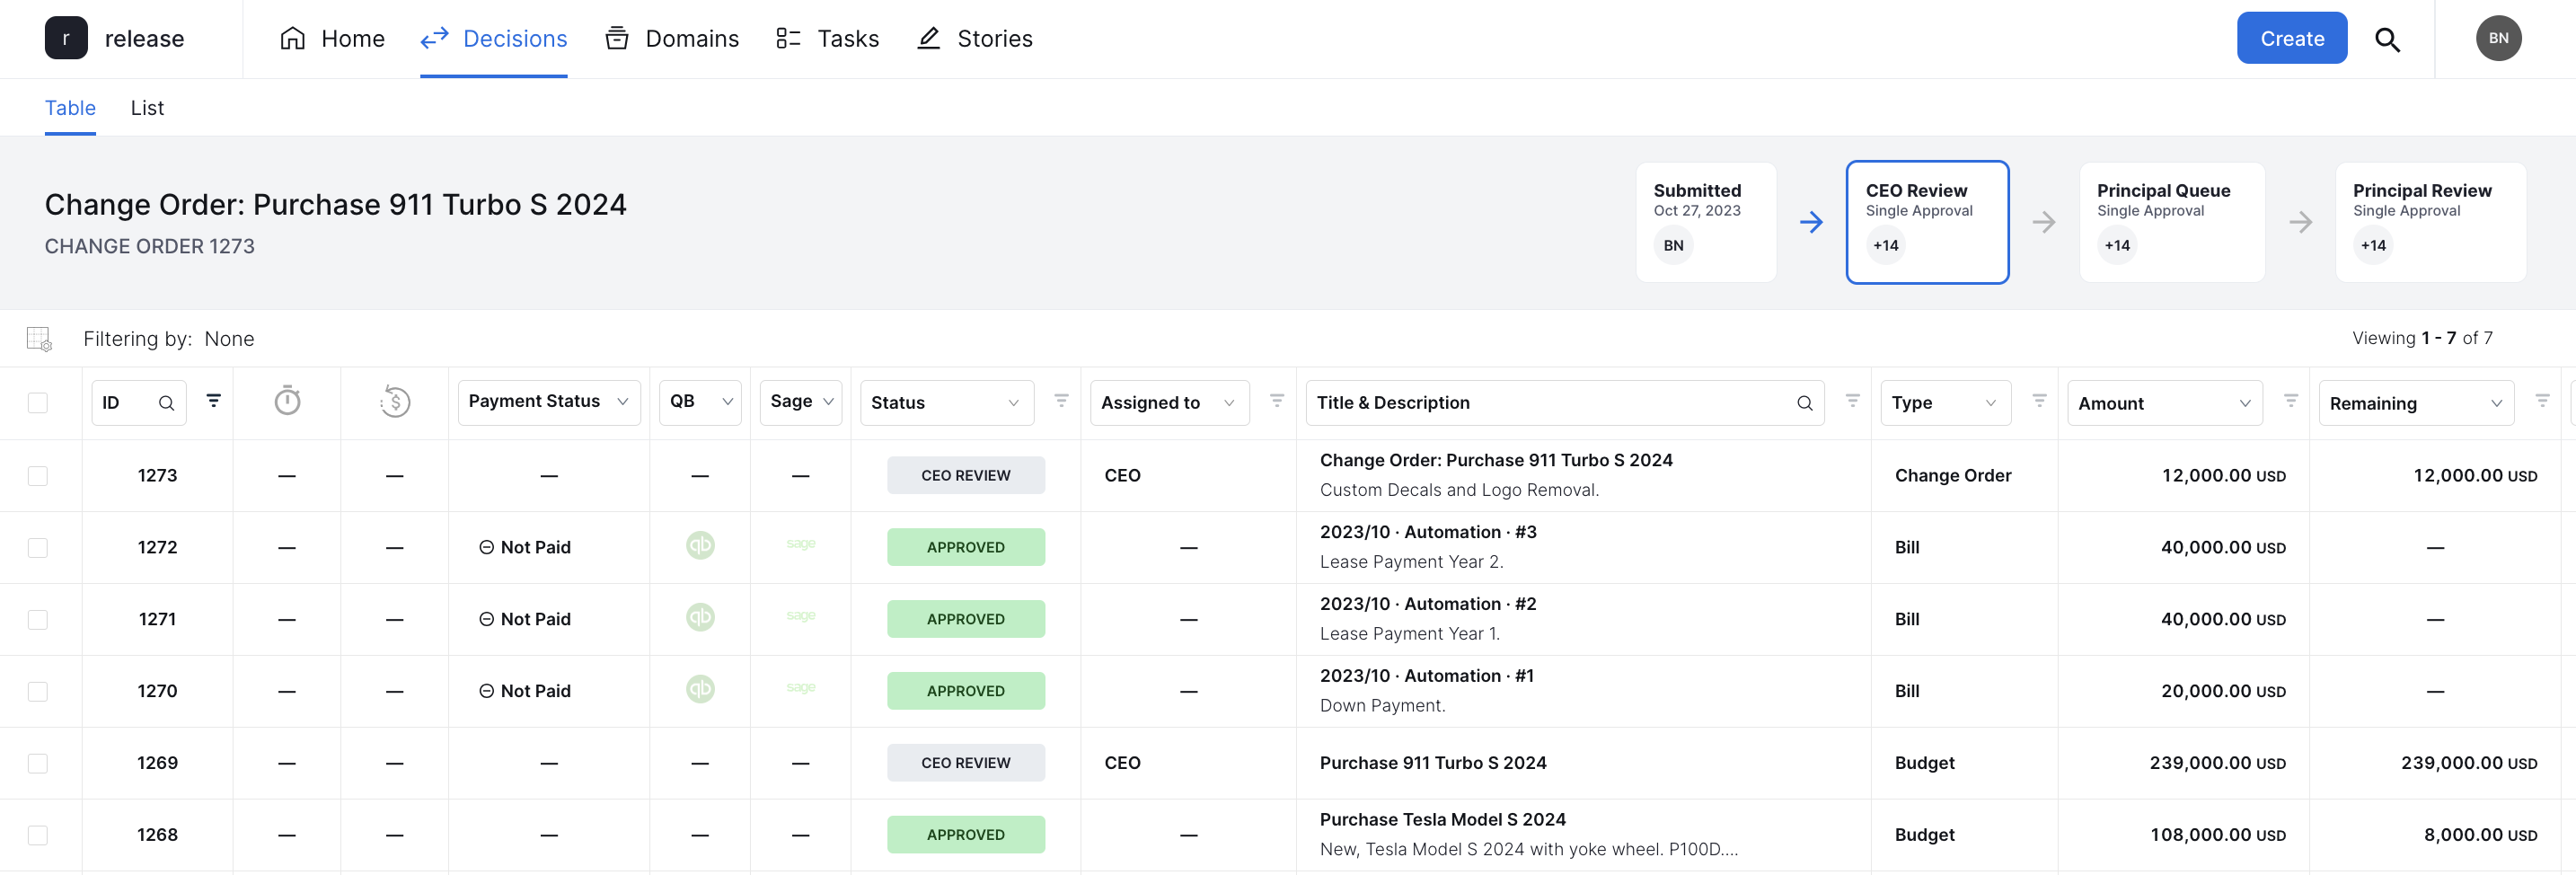The height and width of the screenshot is (875, 2576).
Task: Toggle the select-all checkbox in table header
Action: point(38,402)
